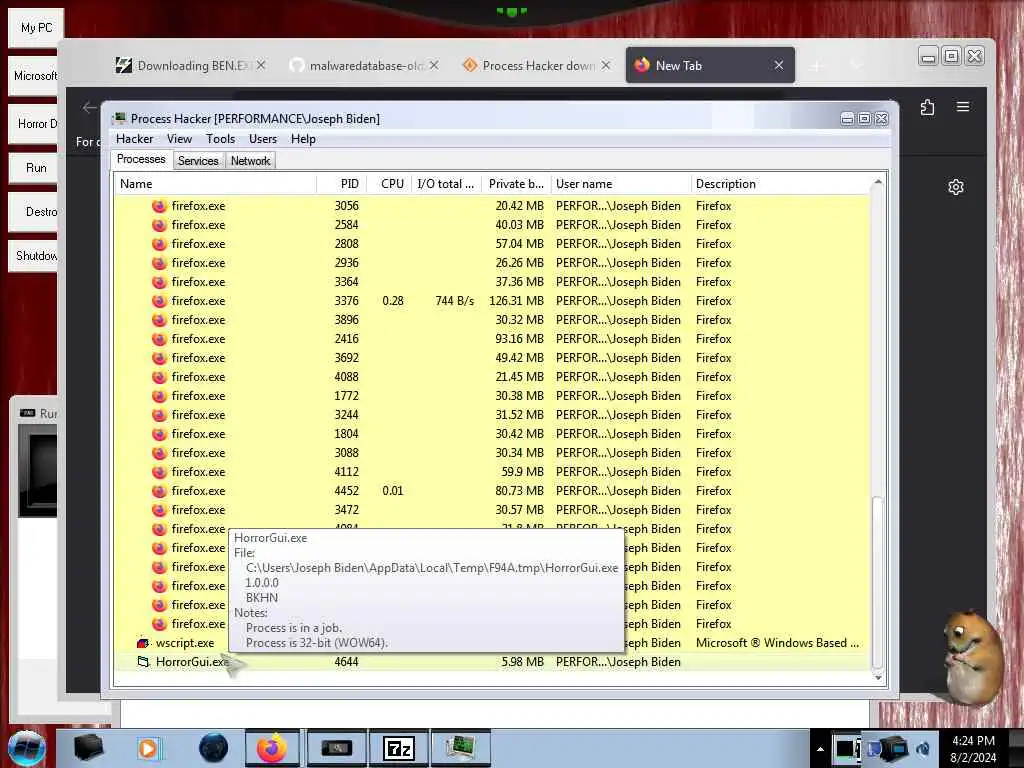Viewport: 1024px width, 768px height.
Task: Select firefox.exe process with PID 2808
Action: point(492,244)
